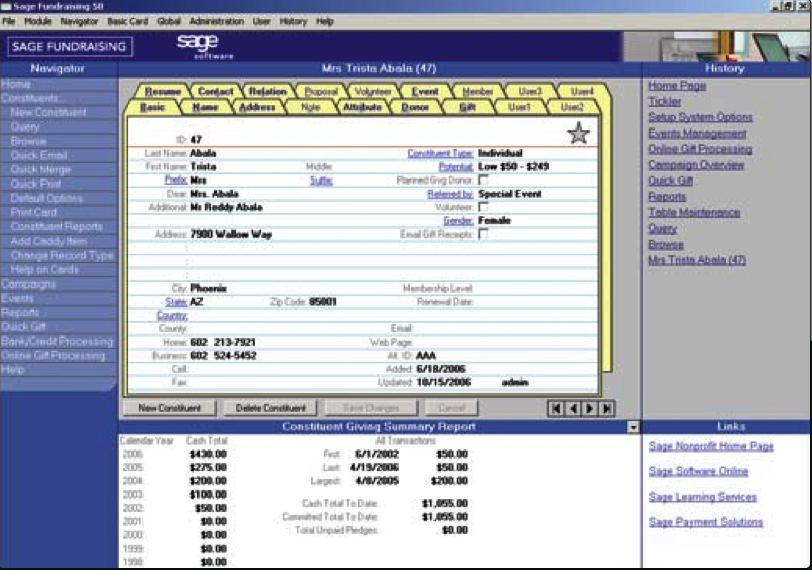Click the Delete Constituent button
Viewport: 812px width, 570px height.
click(270, 408)
